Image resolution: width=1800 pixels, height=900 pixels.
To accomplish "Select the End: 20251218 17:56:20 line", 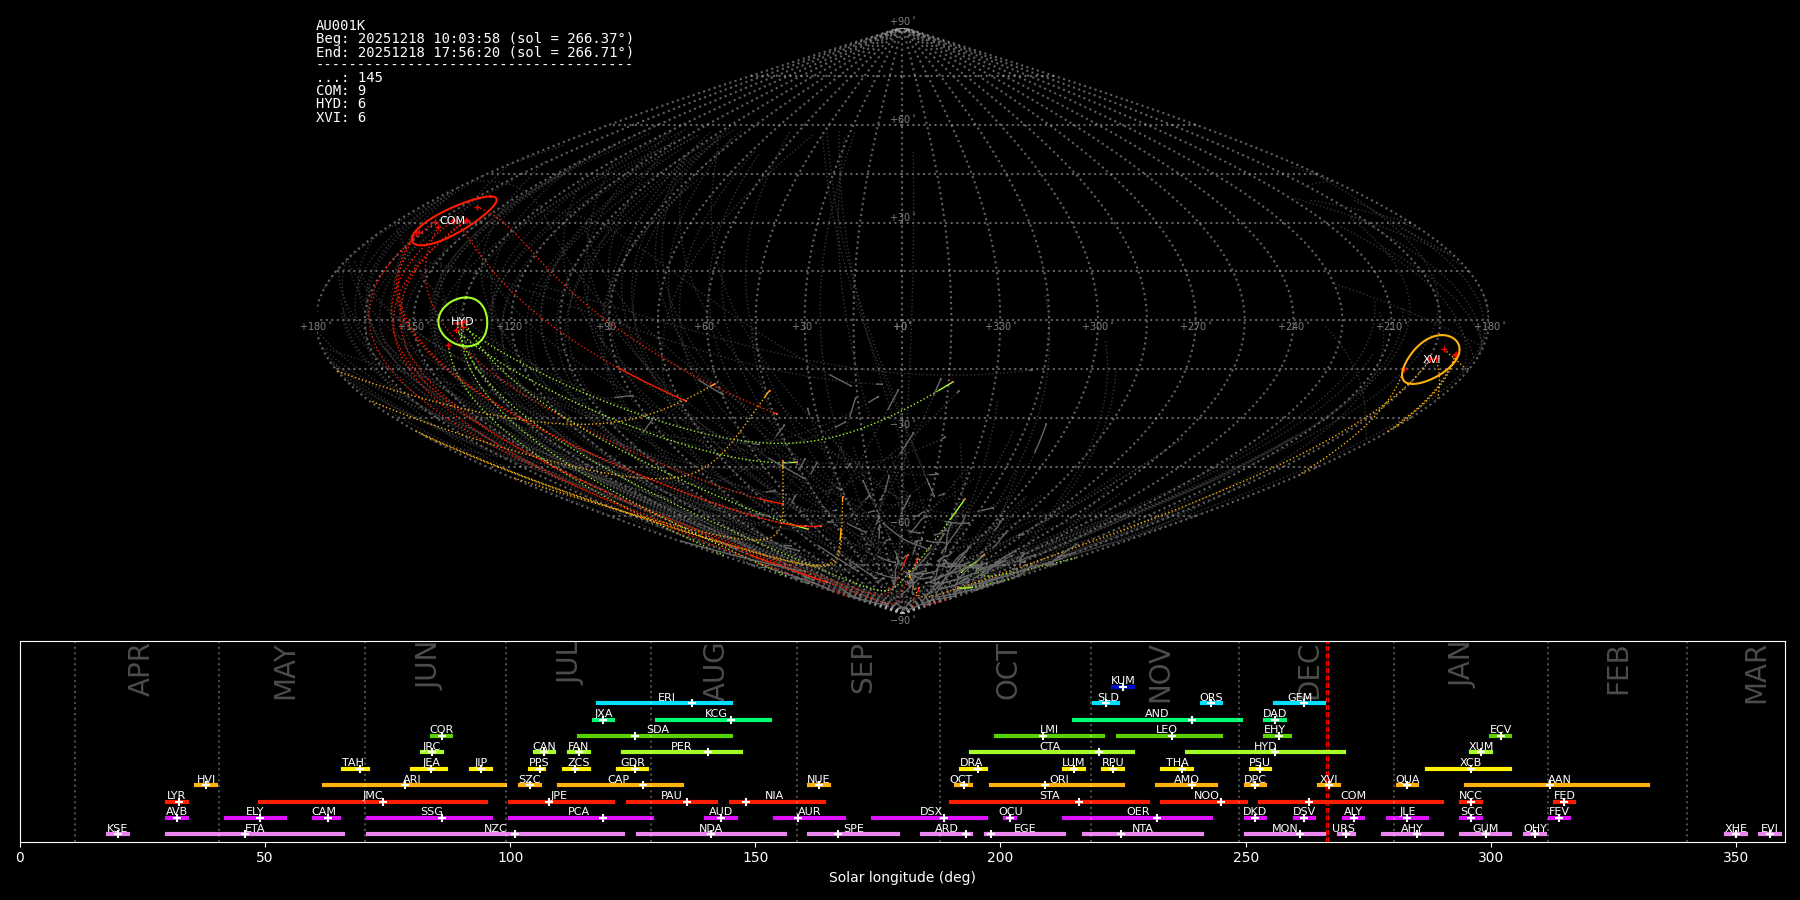I will point(475,52).
